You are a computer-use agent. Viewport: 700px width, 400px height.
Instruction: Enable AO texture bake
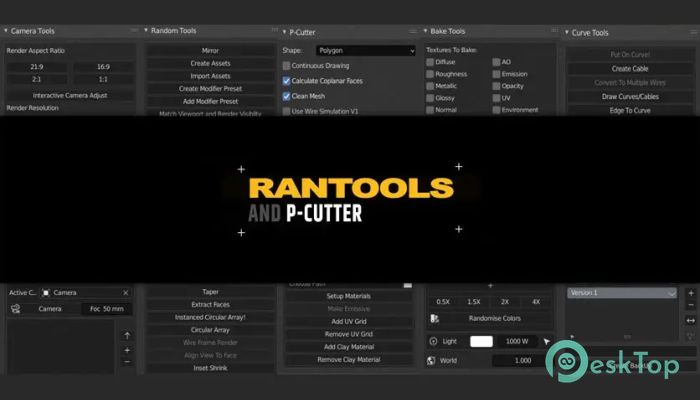tap(496, 62)
